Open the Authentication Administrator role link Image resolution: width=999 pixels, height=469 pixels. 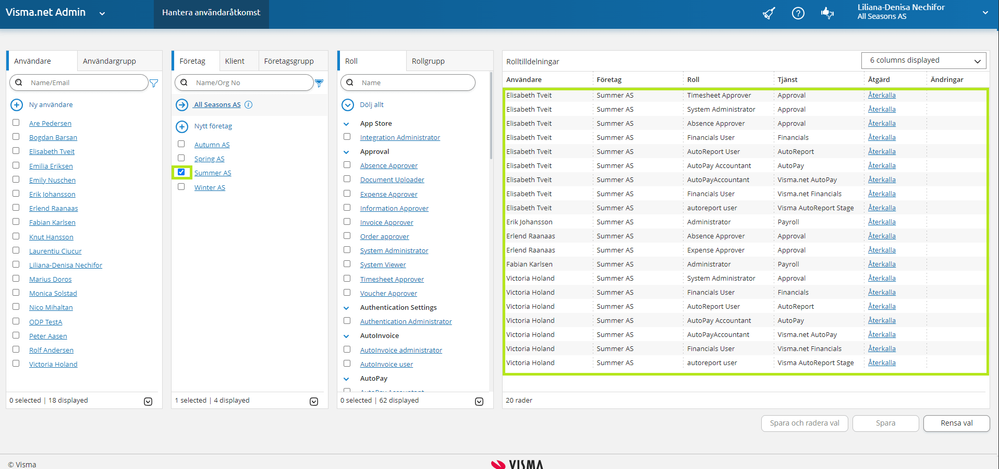(406, 322)
